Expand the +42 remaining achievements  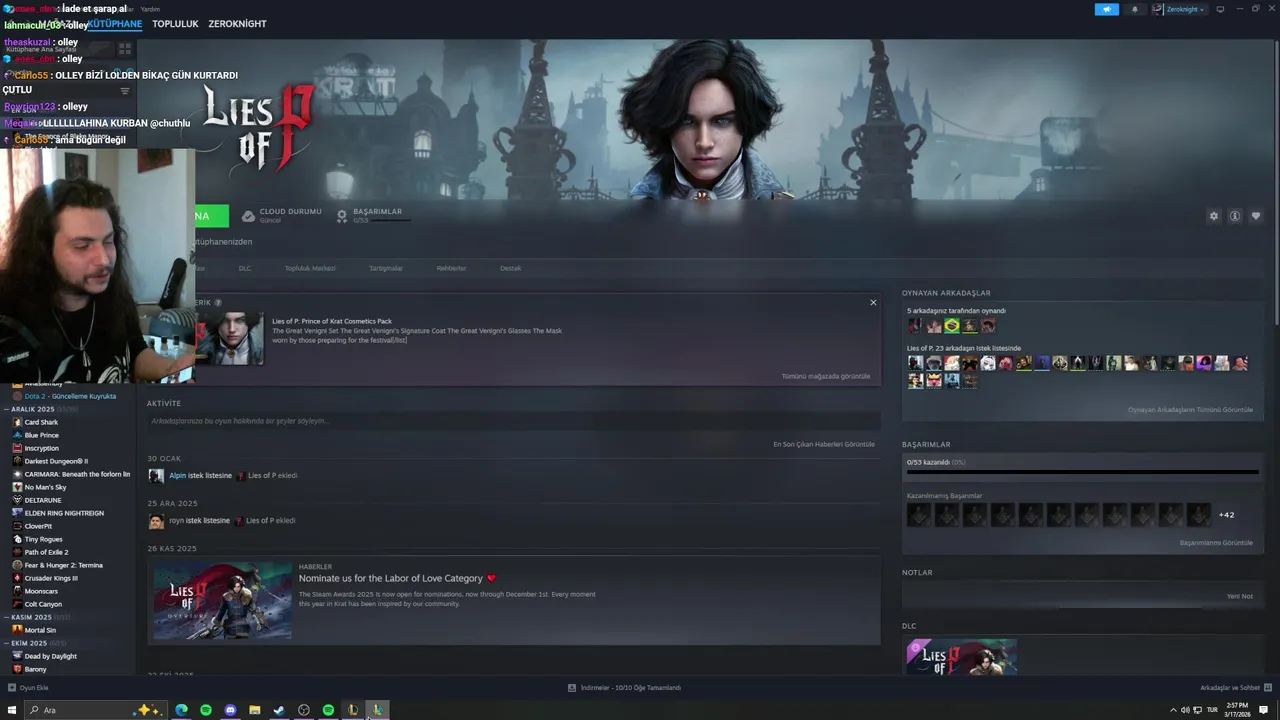click(x=1226, y=515)
